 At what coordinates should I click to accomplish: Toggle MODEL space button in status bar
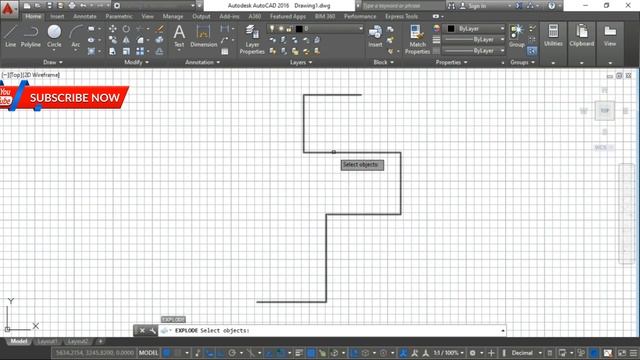(x=148, y=353)
